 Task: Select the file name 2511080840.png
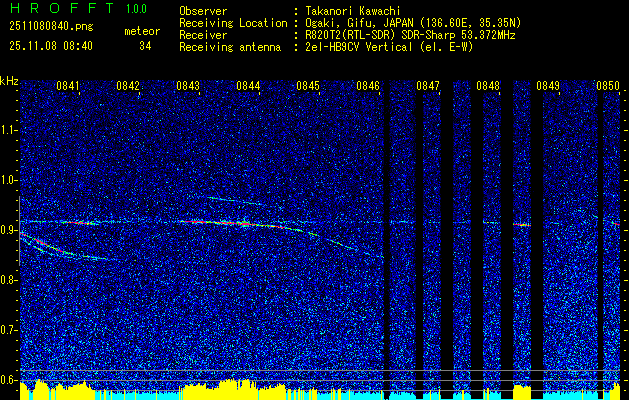coord(51,26)
